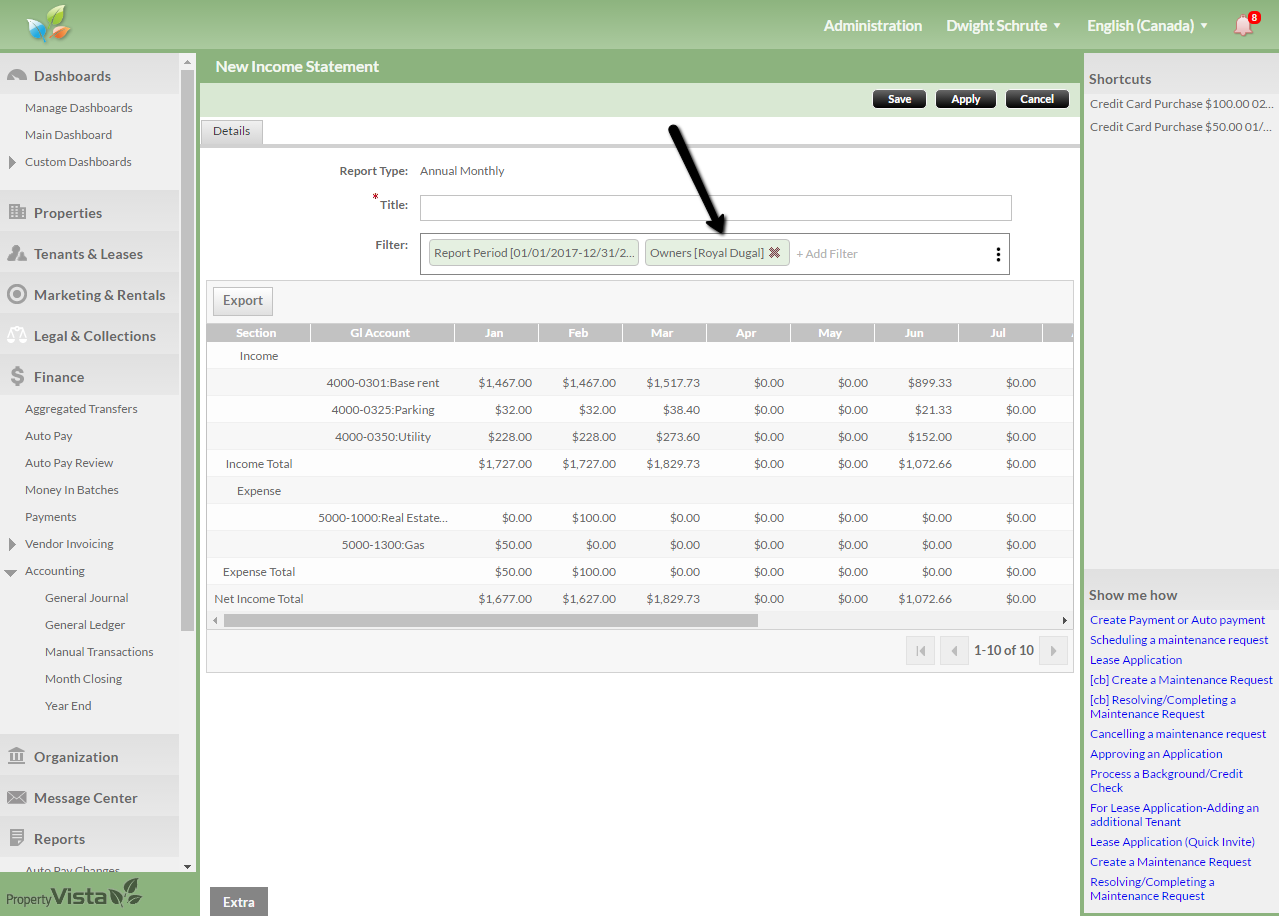Expand the Vendor Invoicing submenu
Screen dimensions: 1279x916
(x=12, y=544)
